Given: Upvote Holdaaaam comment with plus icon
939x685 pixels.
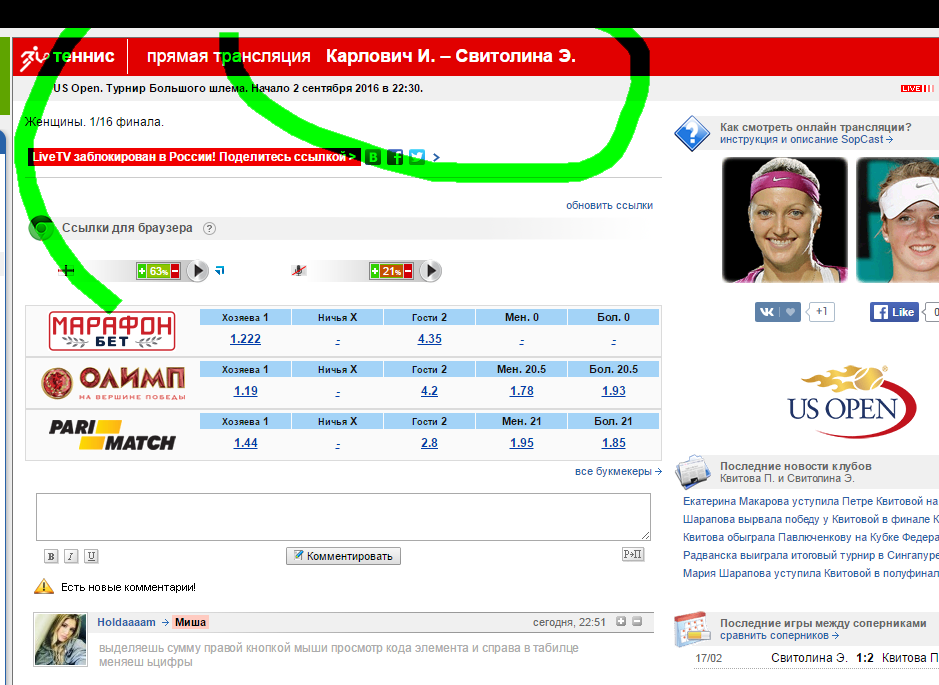Looking at the screenshot, I should coord(621,622).
